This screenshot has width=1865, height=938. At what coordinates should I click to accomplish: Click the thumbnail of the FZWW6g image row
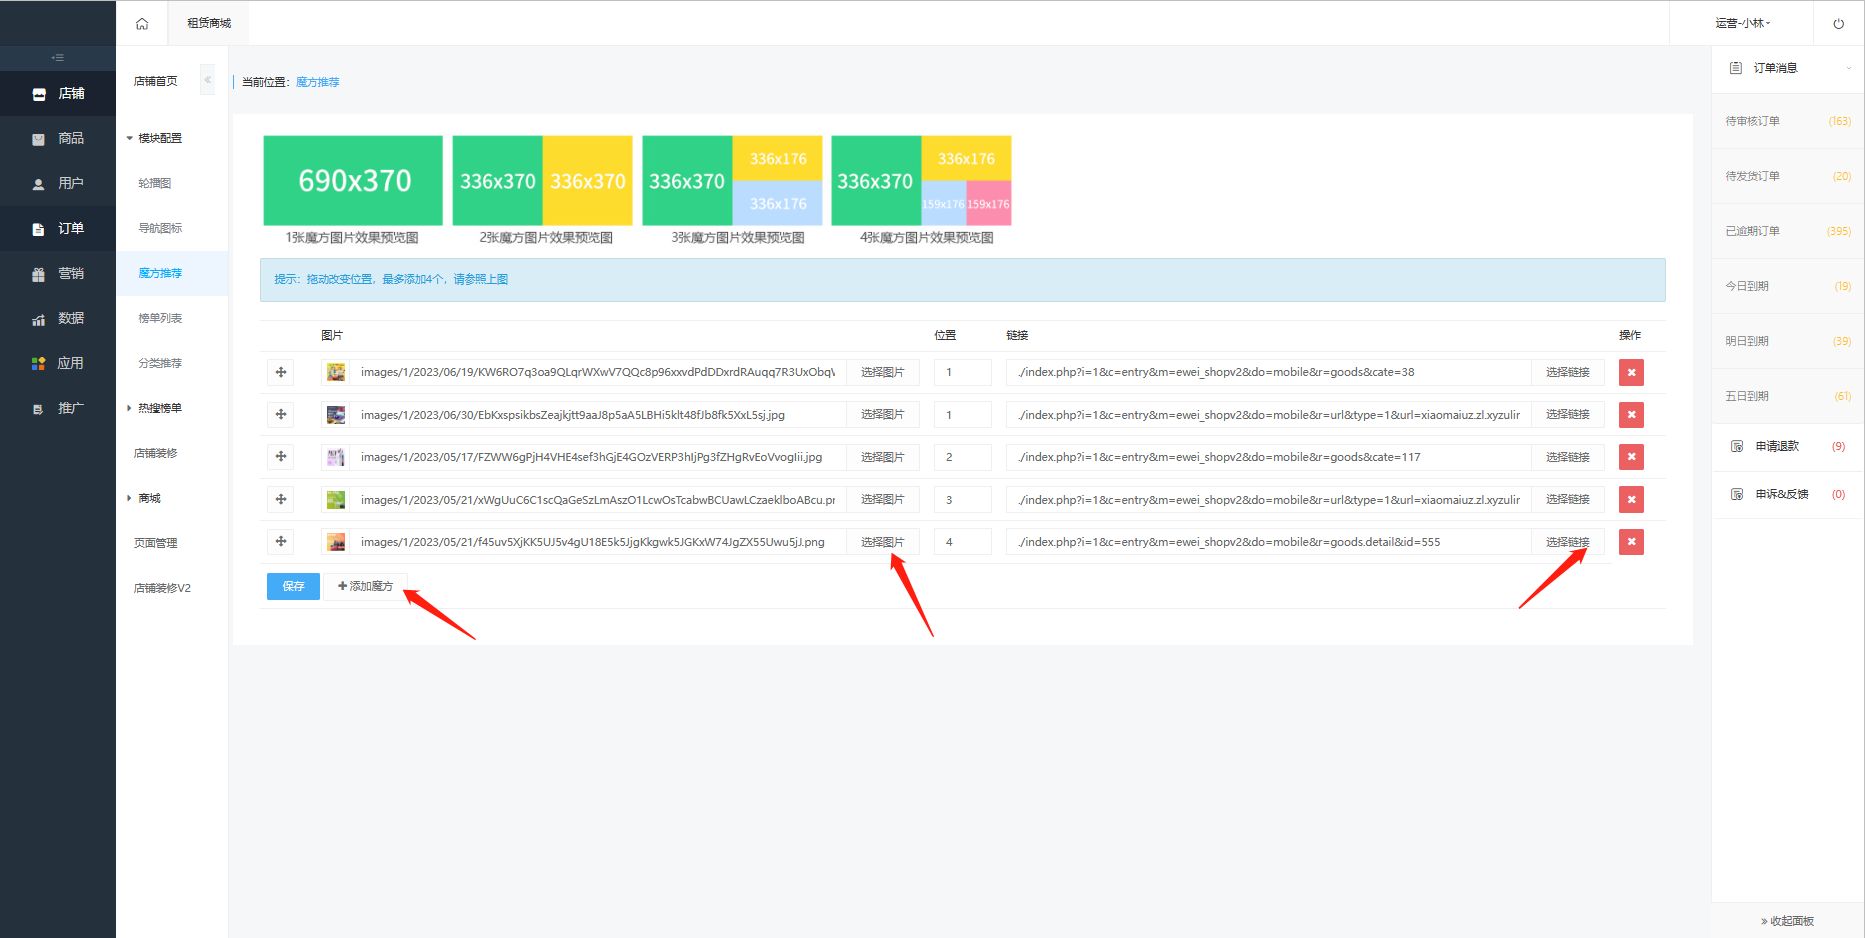point(336,457)
